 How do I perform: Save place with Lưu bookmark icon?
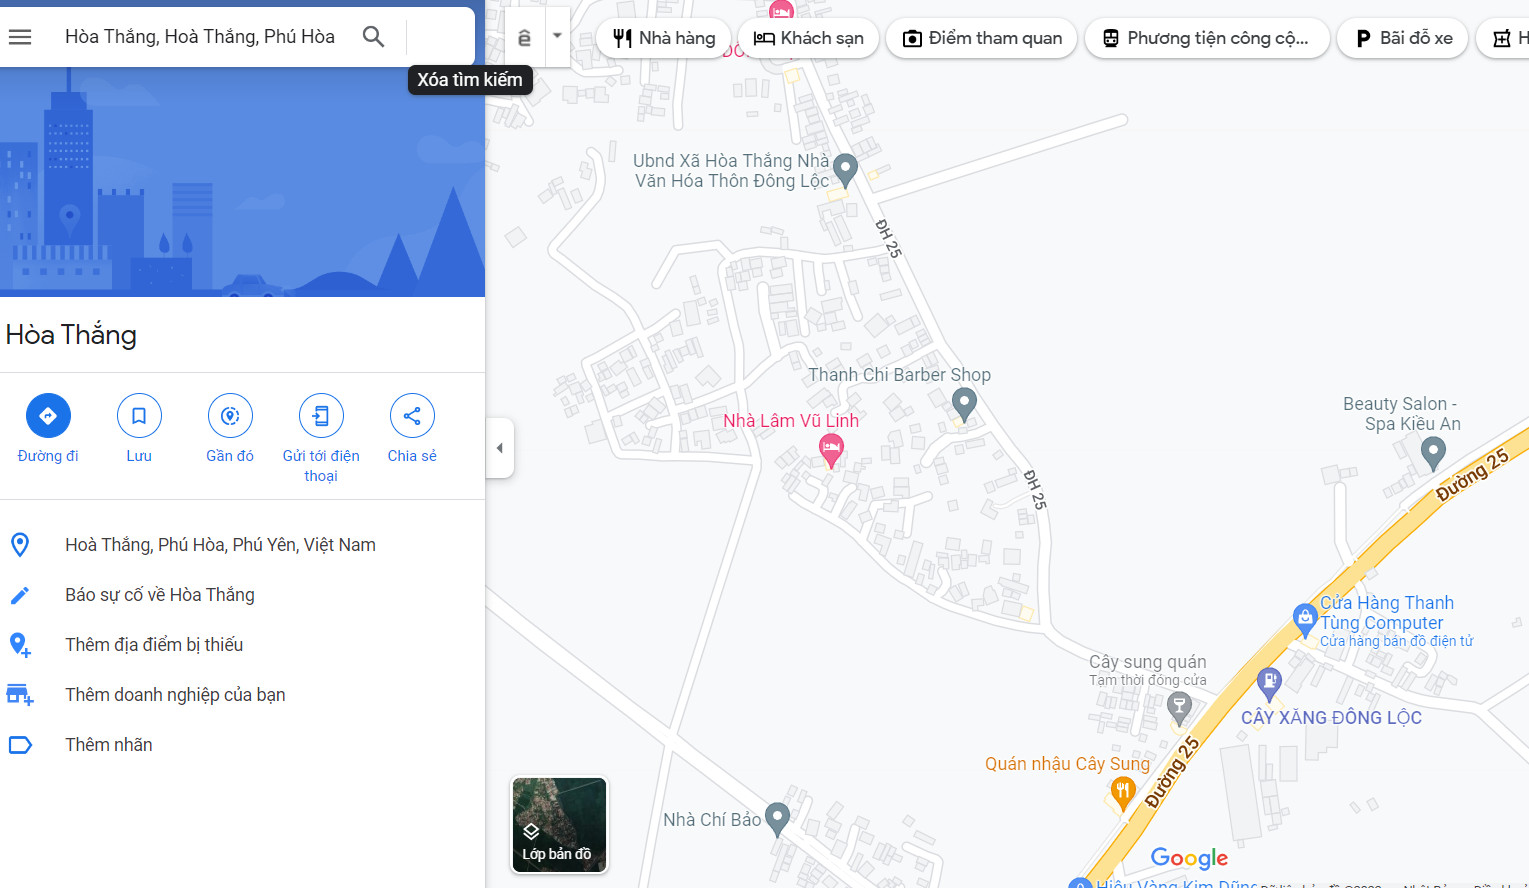139,416
